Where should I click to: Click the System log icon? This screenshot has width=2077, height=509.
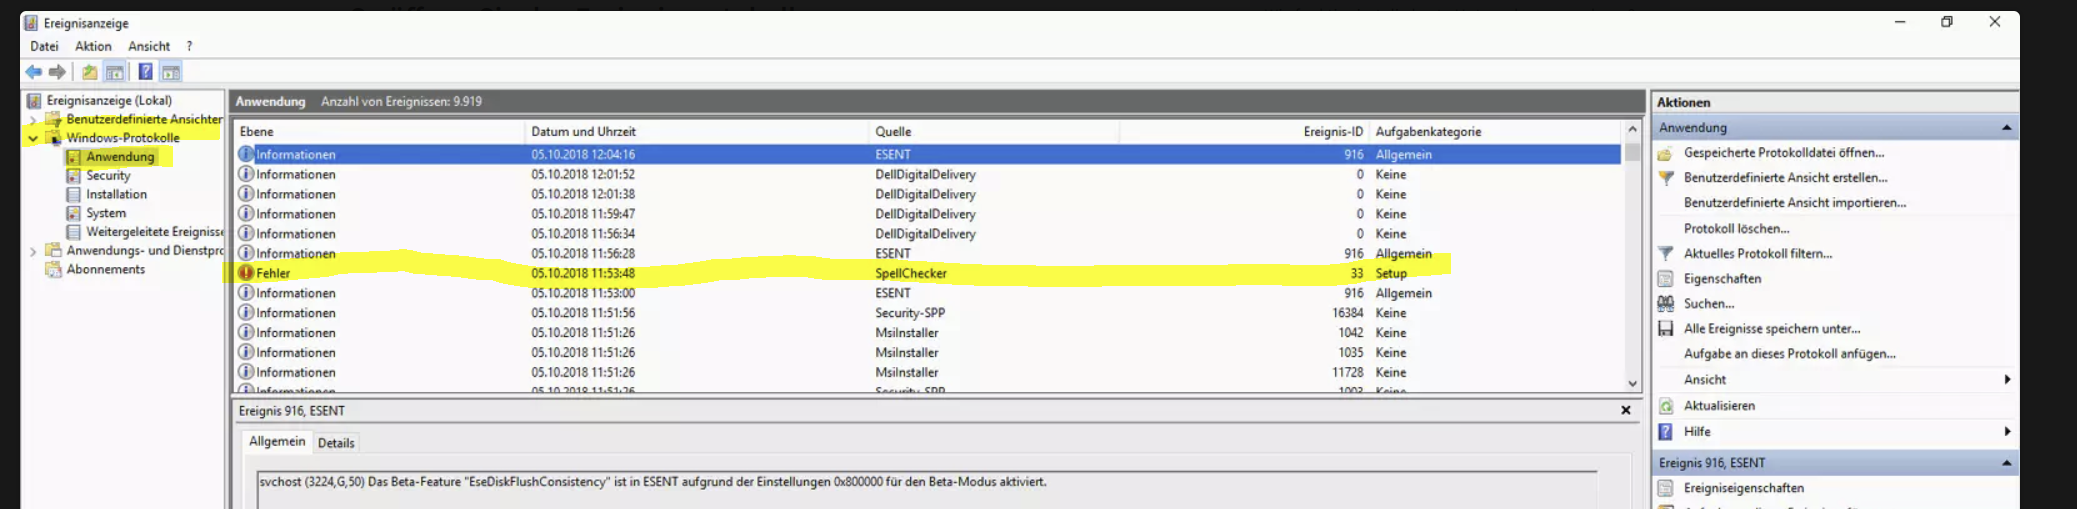[x=73, y=213]
